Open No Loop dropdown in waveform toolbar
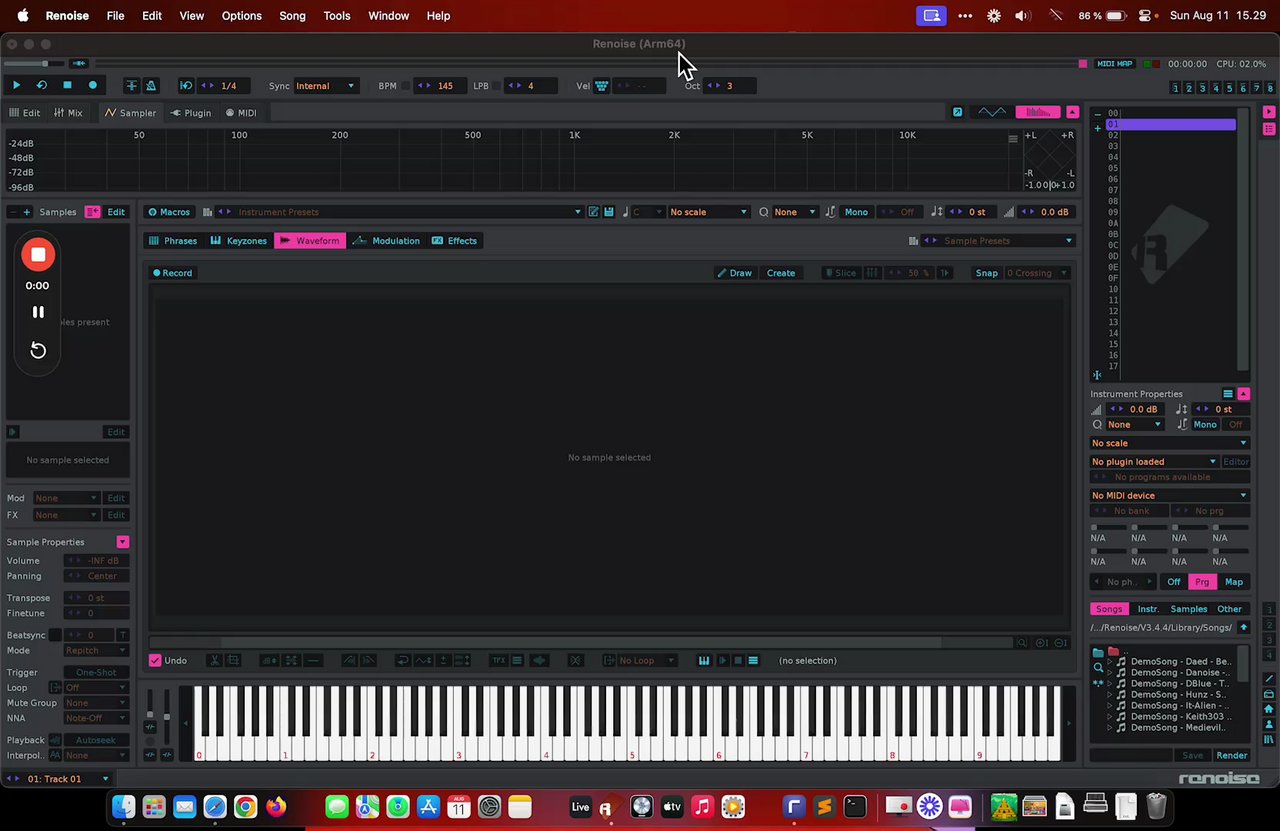Image resolution: width=1280 pixels, height=831 pixels. (x=640, y=661)
